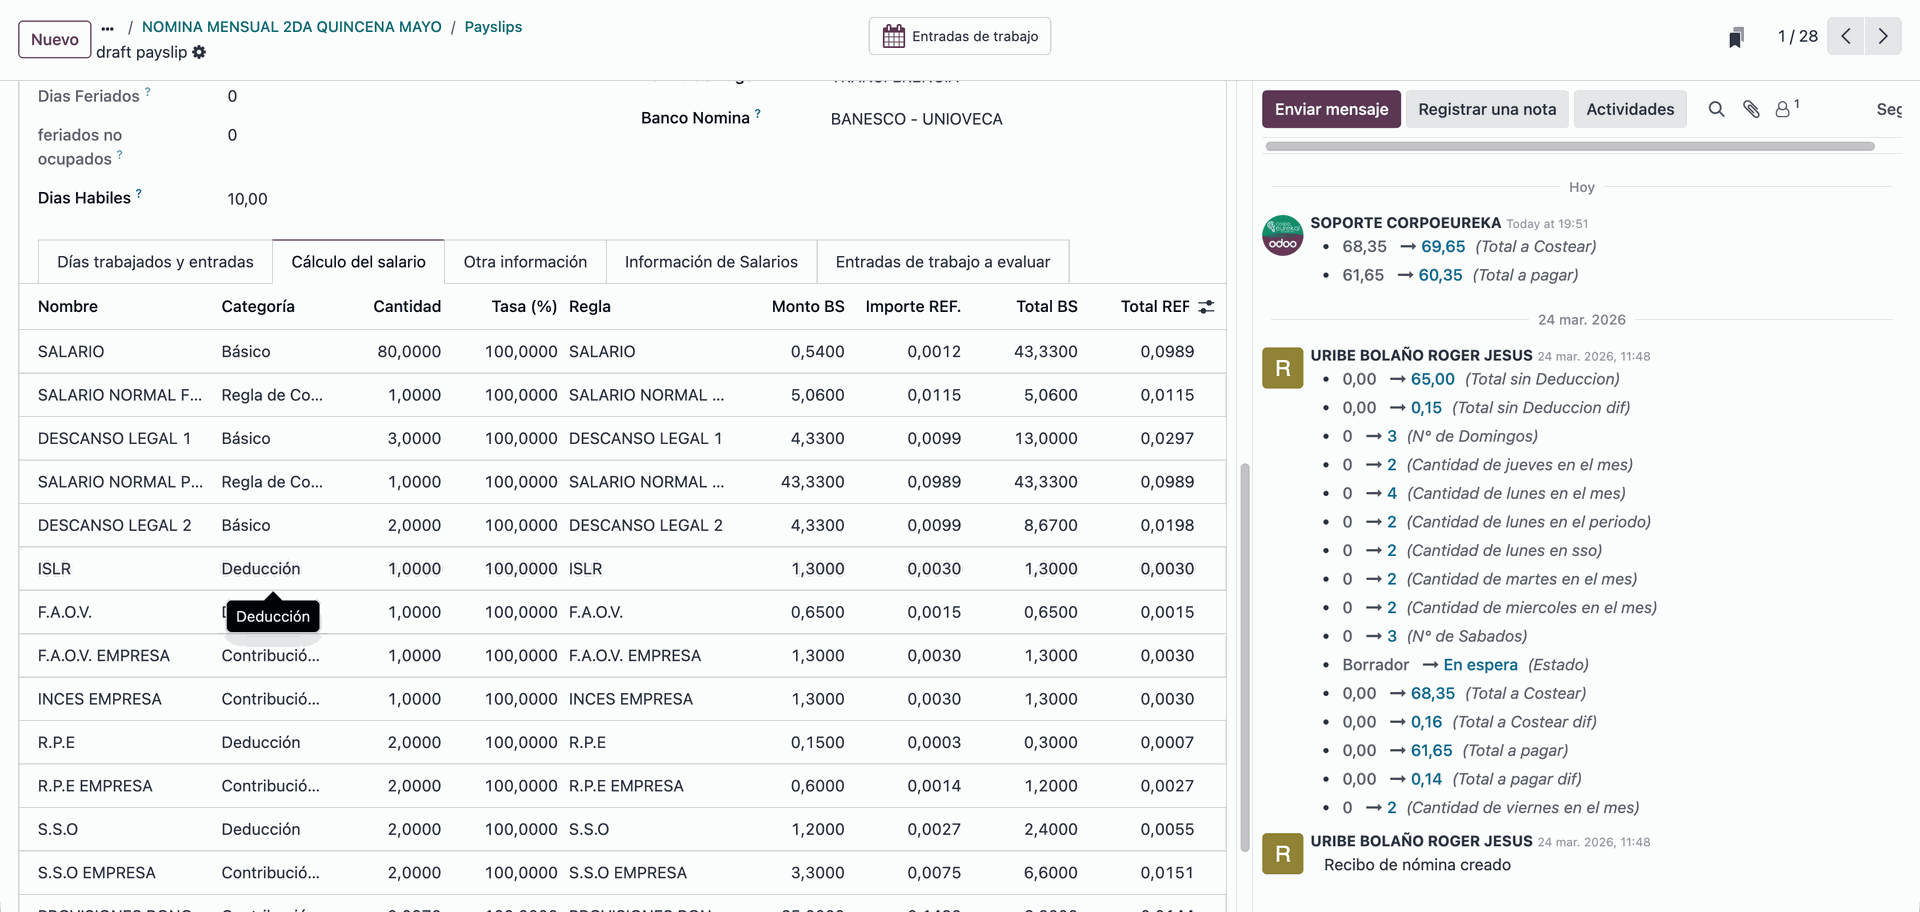1920x912 pixels.
Task: Open the optional columns toggle in table header
Action: (x=1206, y=307)
